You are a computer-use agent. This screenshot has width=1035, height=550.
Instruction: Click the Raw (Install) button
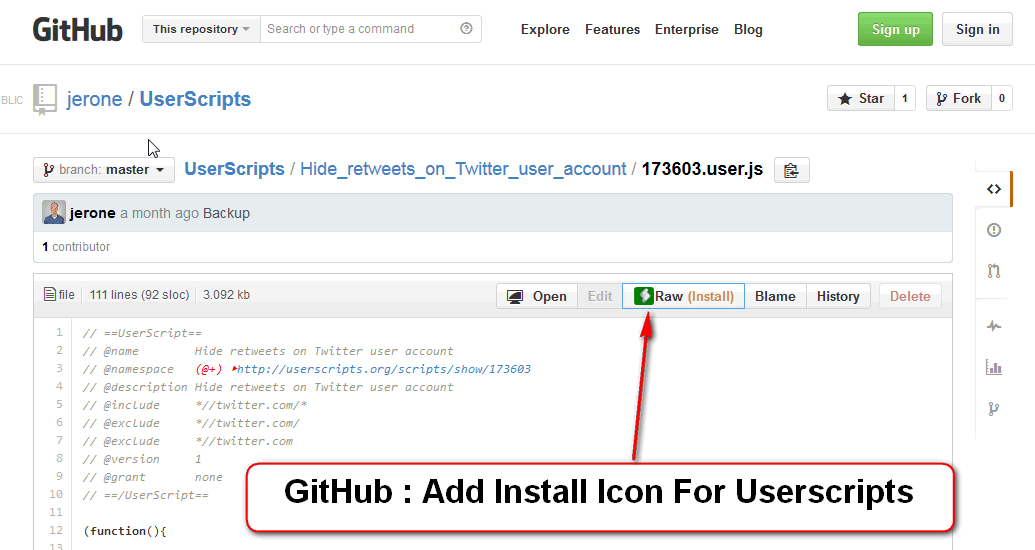coord(683,296)
